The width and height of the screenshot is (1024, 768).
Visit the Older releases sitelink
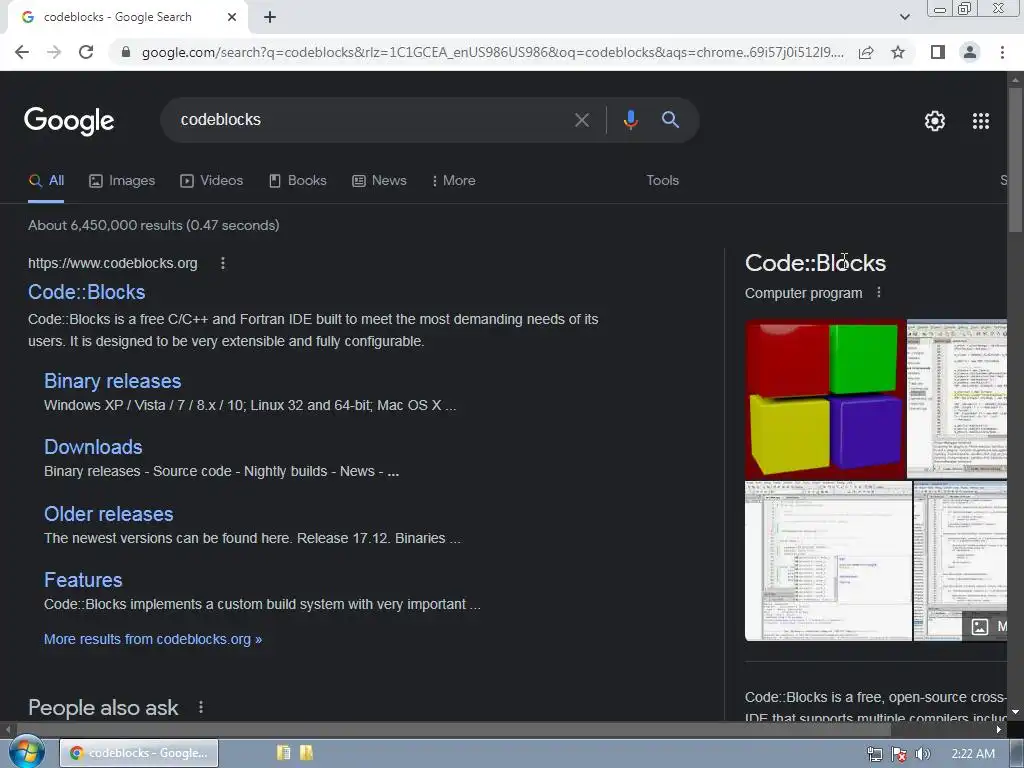pyautogui.click(x=108, y=514)
